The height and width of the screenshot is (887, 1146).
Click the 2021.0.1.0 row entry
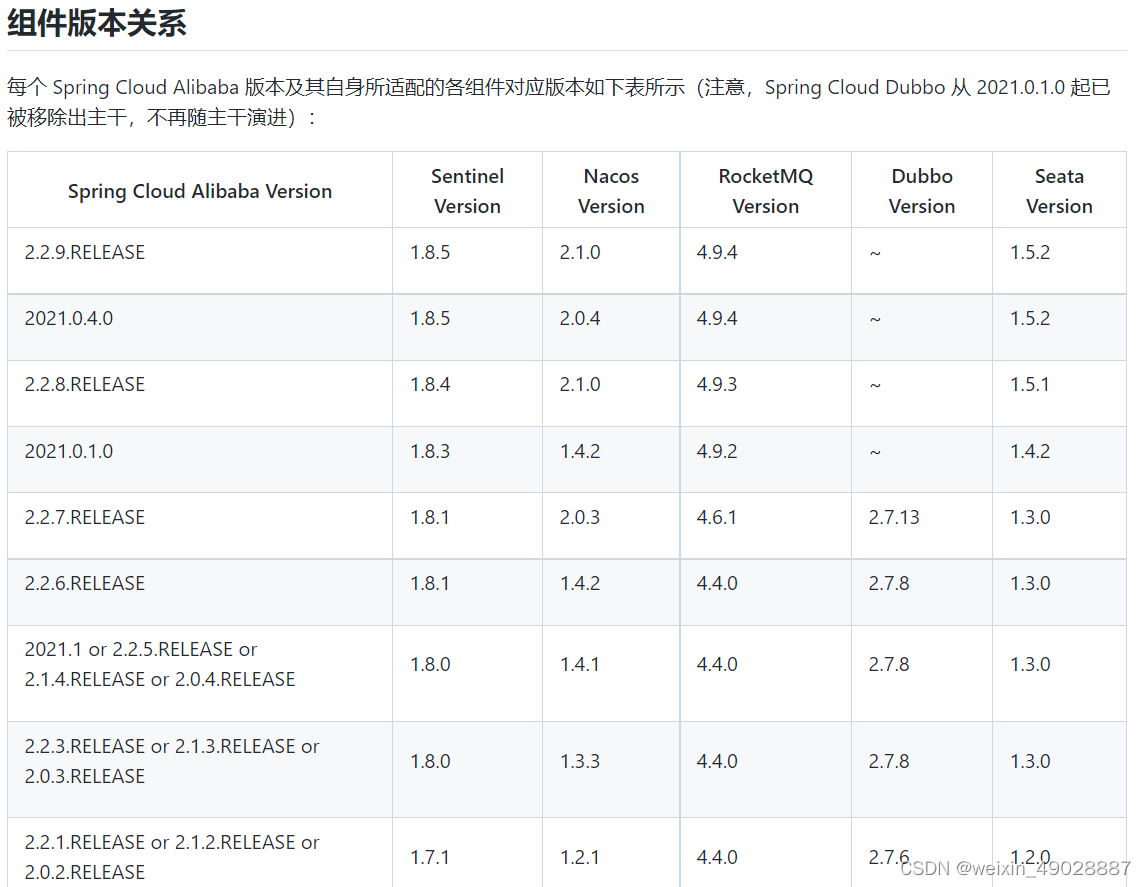pos(67,451)
